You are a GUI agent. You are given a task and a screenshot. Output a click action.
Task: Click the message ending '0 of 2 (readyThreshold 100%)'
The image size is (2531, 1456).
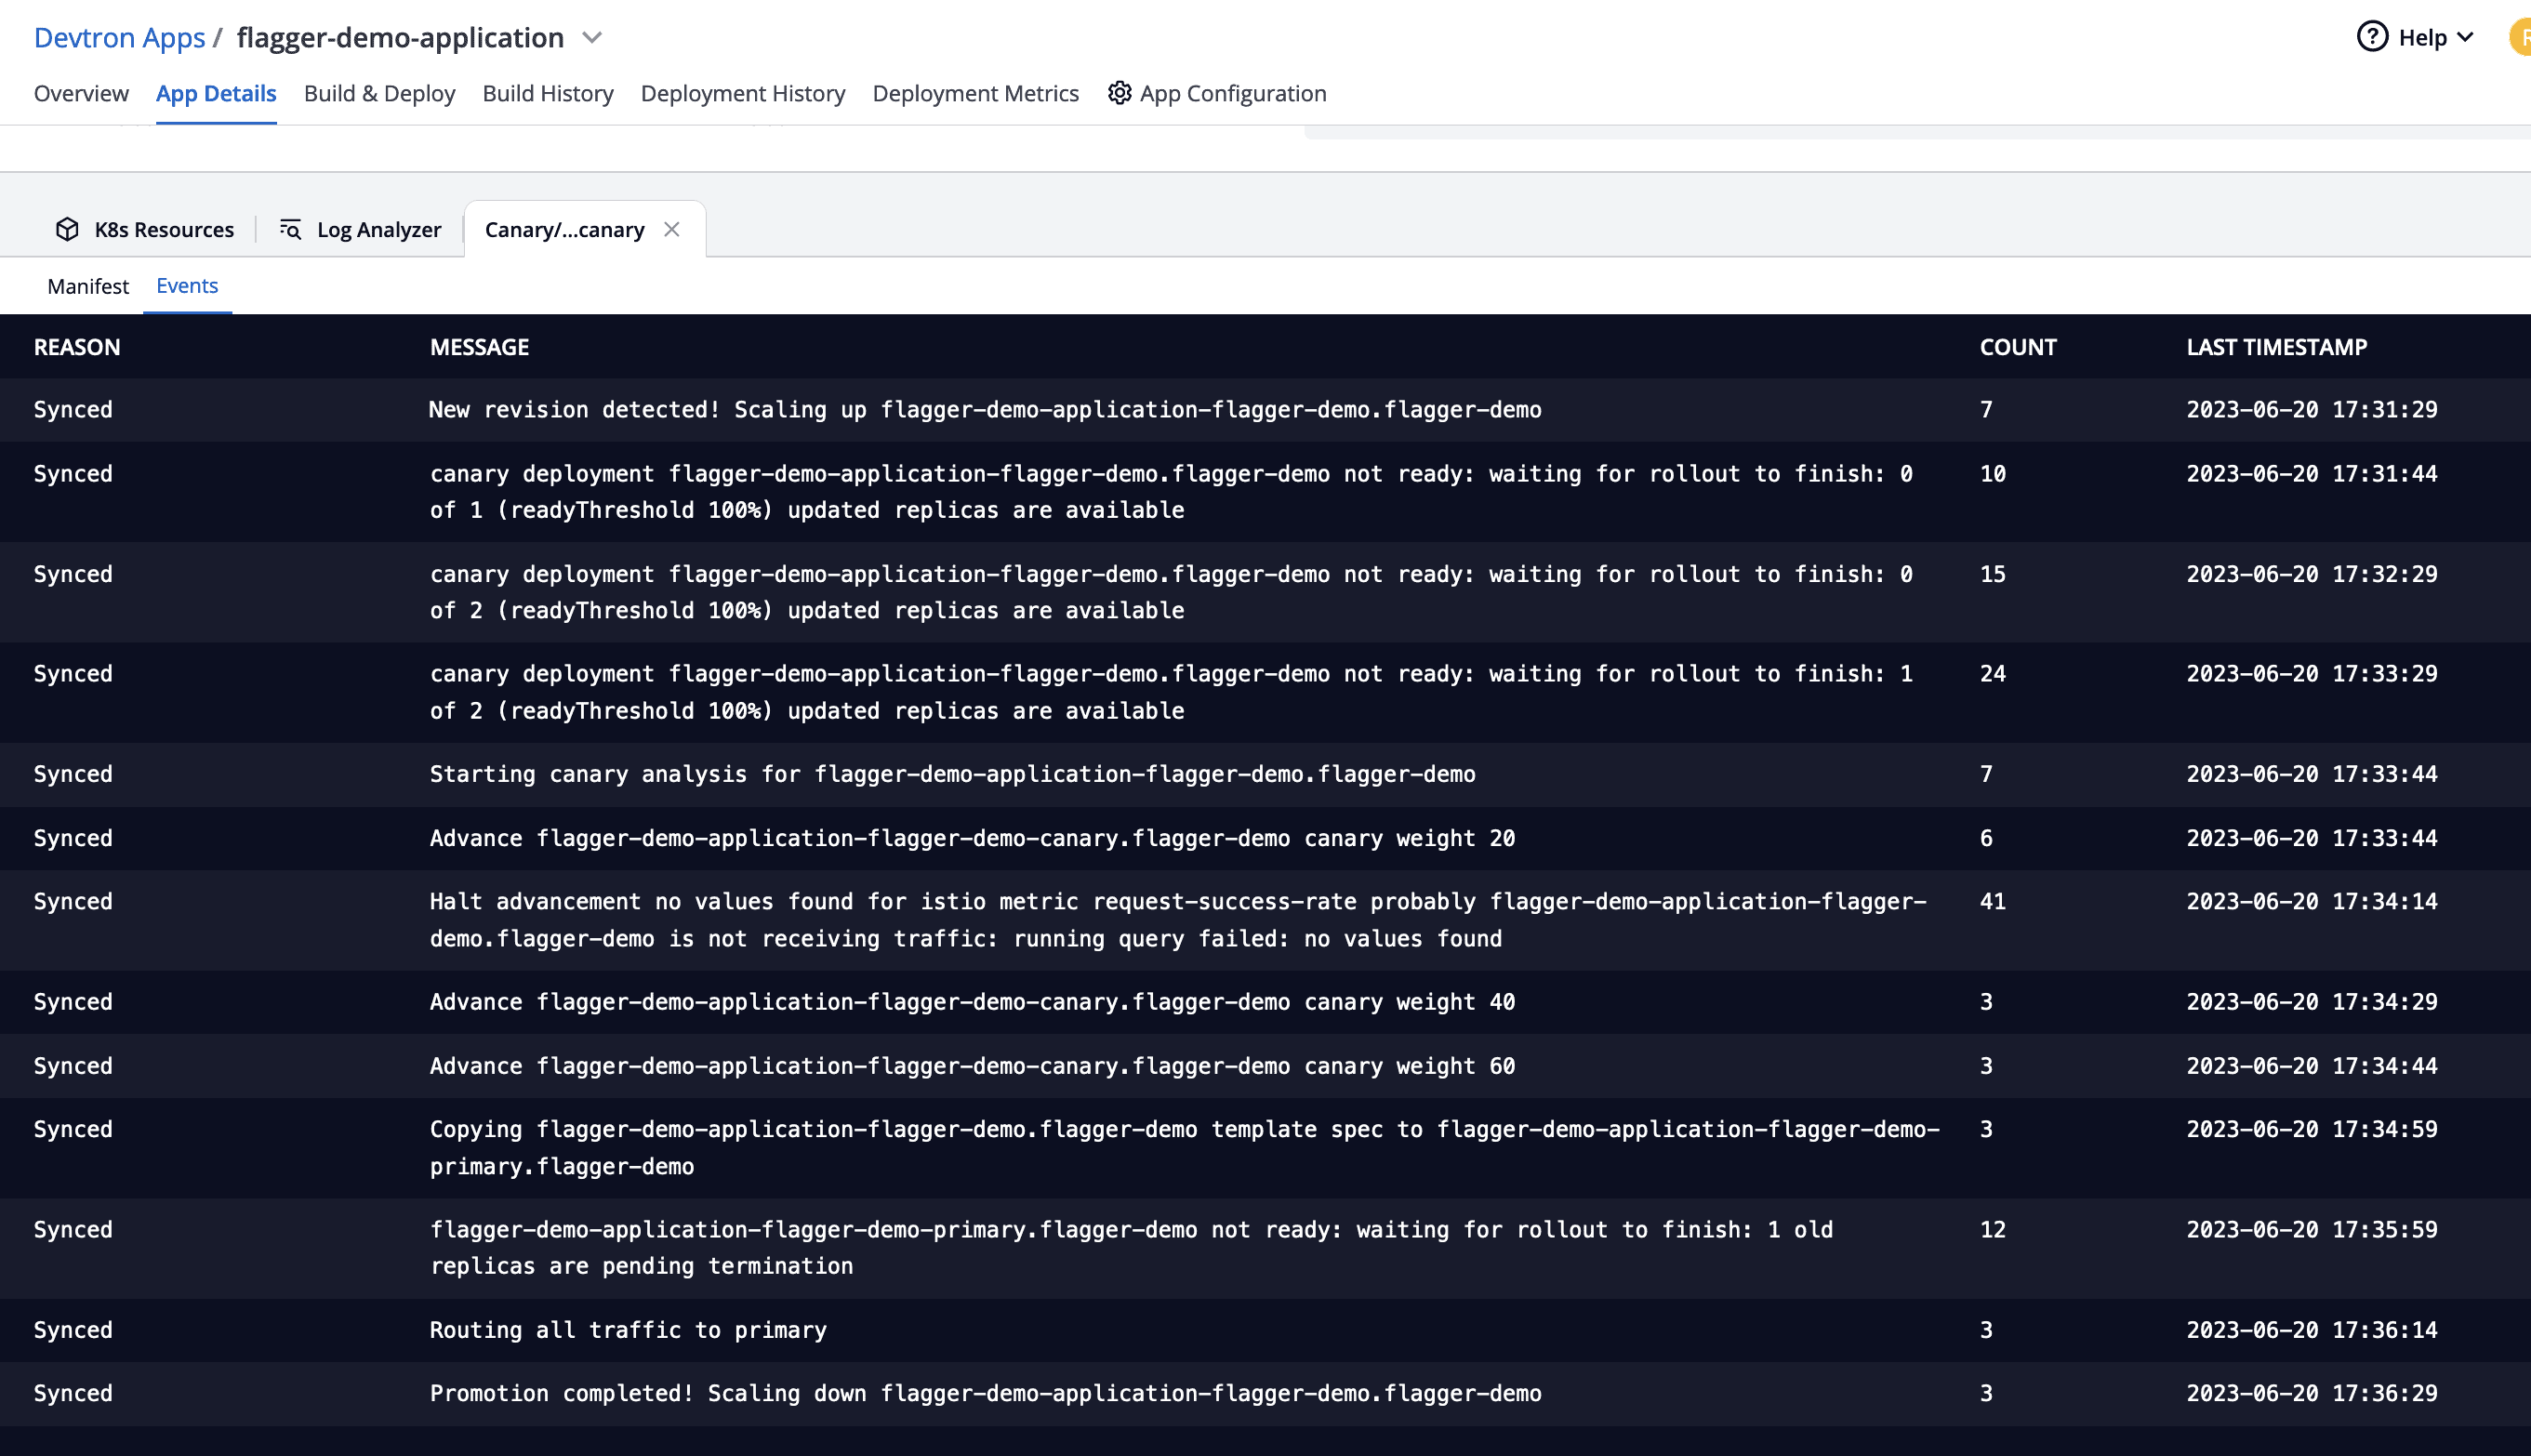[1171, 592]
